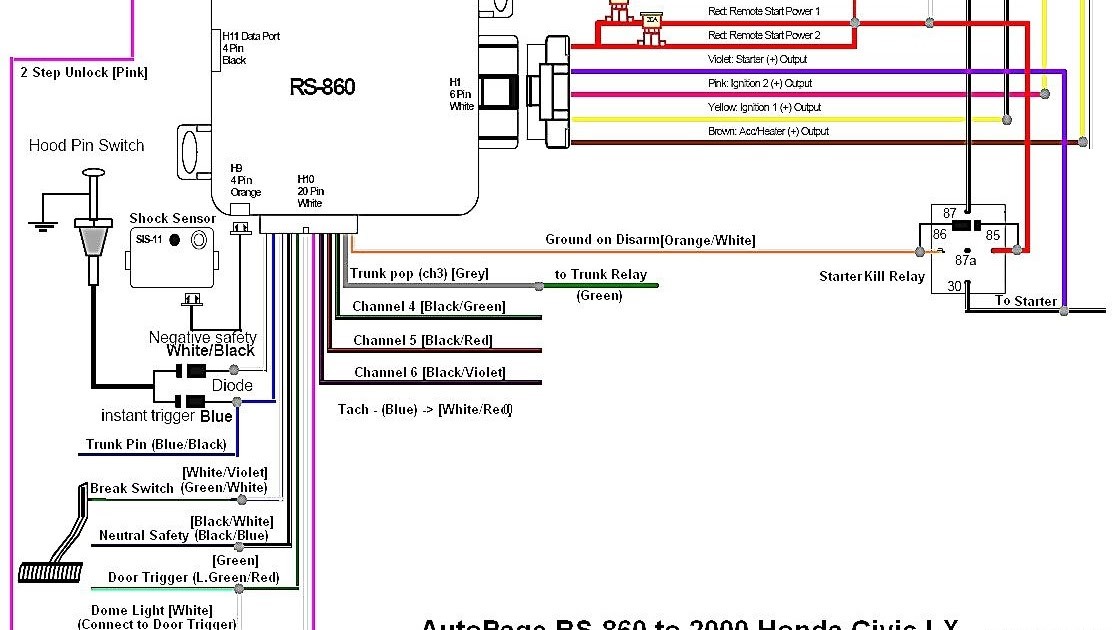Click the word 'Diode' between the diodes
The image size is (1113, 630).
coord(232,385)
